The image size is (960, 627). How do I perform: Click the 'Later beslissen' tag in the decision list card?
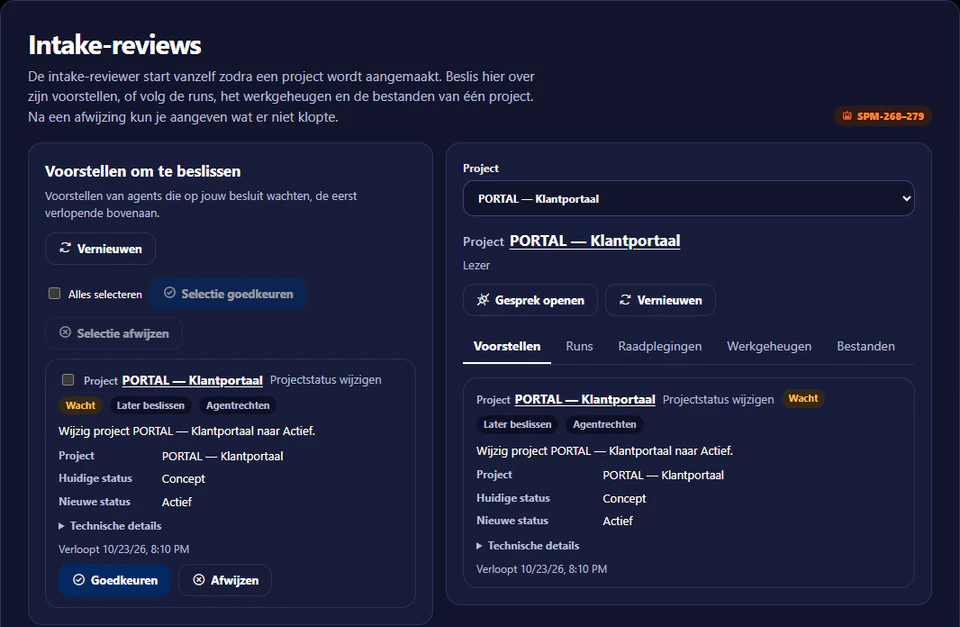[151, 405]
